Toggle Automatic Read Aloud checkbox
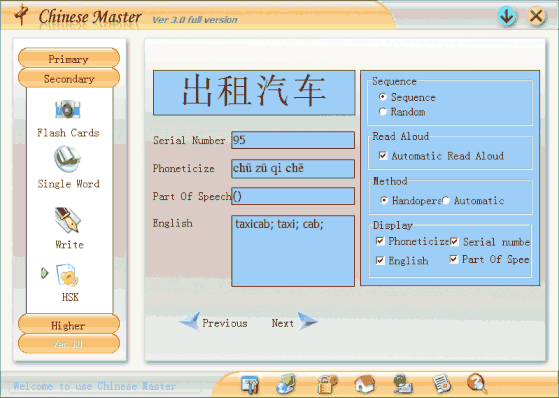 [383, 155]
